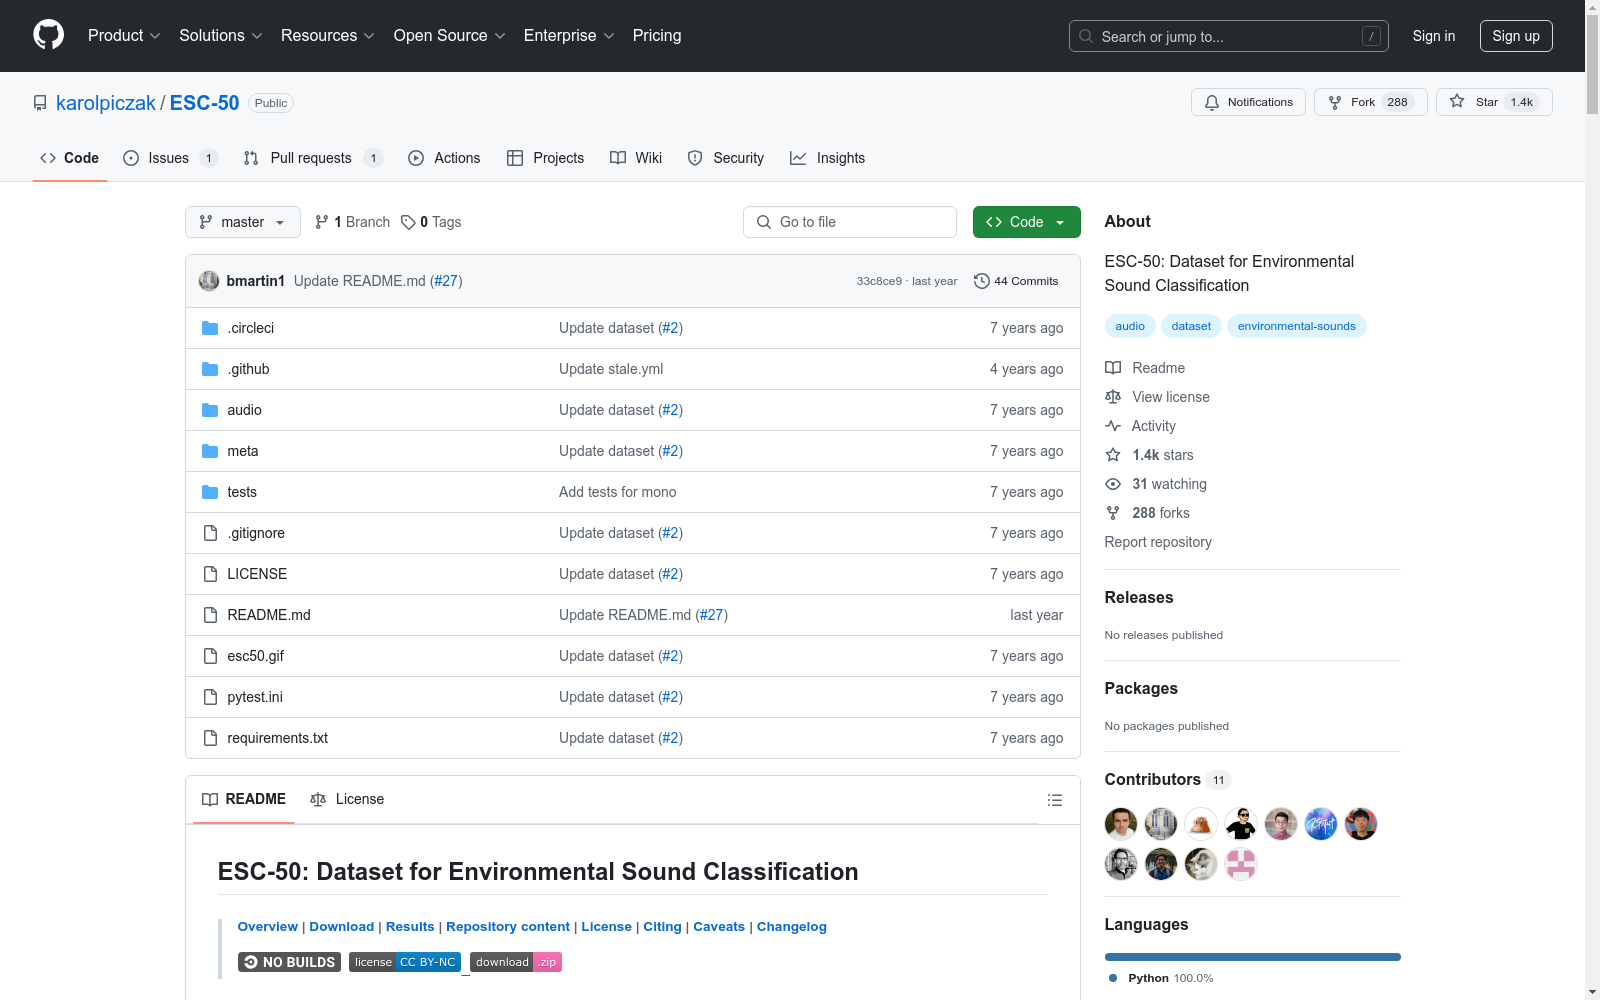The height and width of the screenshot is (1000, 1600).
Task: Open karolpiczak user profile link
Action: click(x=106, y=103)
